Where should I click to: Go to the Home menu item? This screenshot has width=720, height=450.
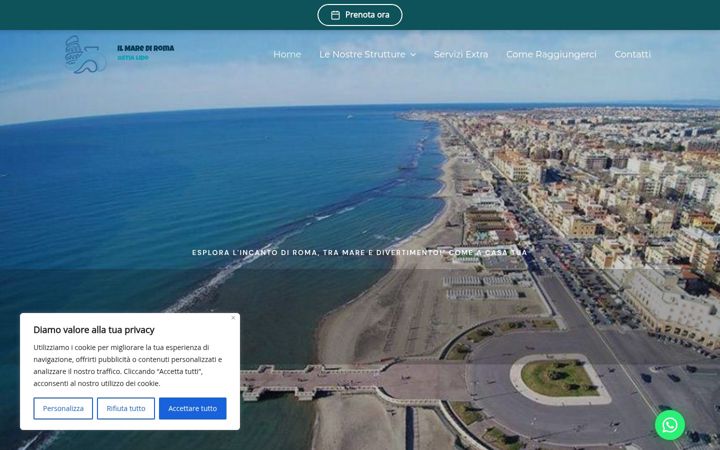(x=287, y=54)
